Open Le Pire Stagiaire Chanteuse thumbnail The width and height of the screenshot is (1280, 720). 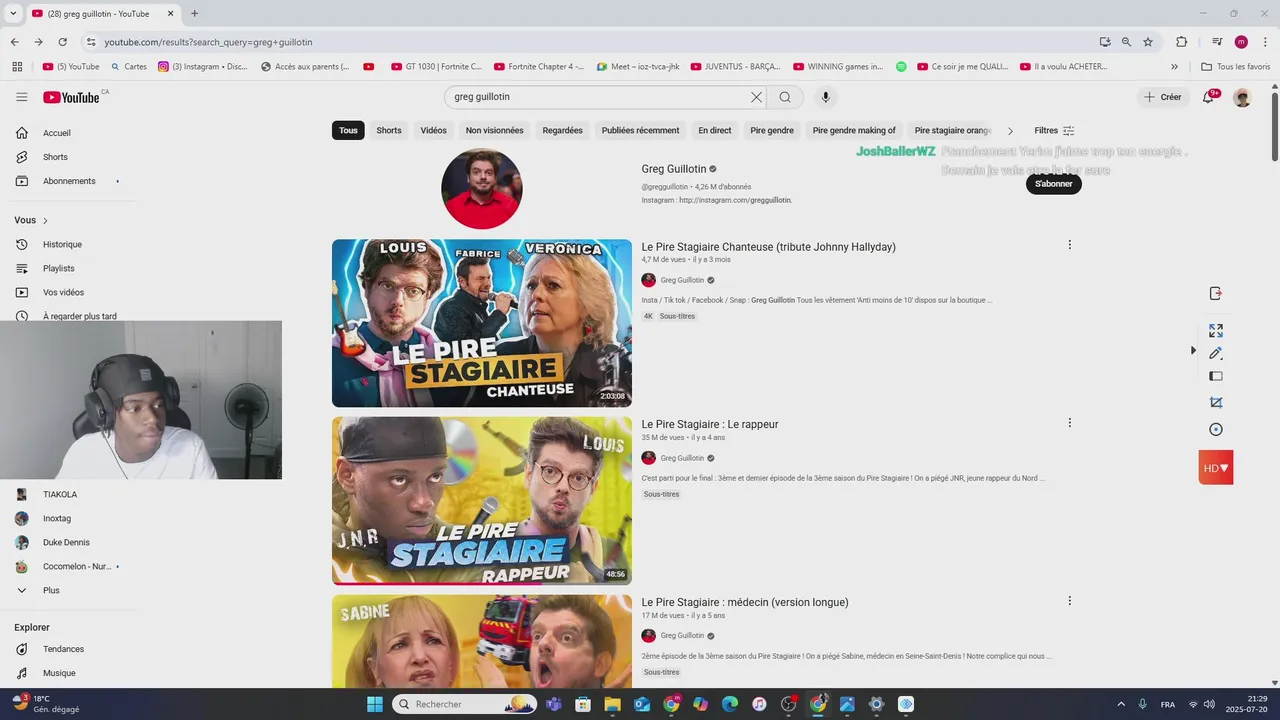(x=482, y=323)
